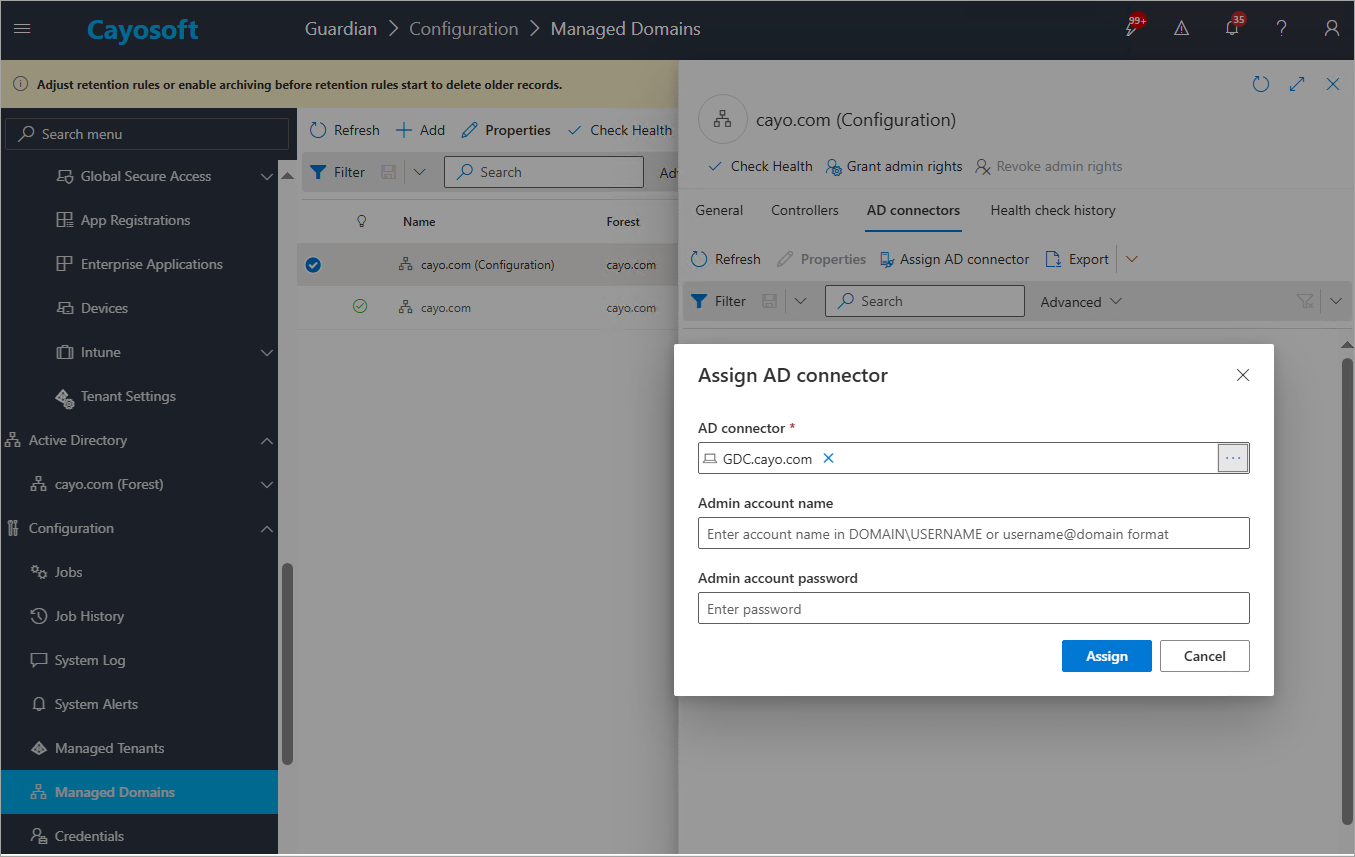Image resolution: width=1355 pixels, height=857 pixels.
Task: Collapse the Active Directory section
Action: pos(267,441)
